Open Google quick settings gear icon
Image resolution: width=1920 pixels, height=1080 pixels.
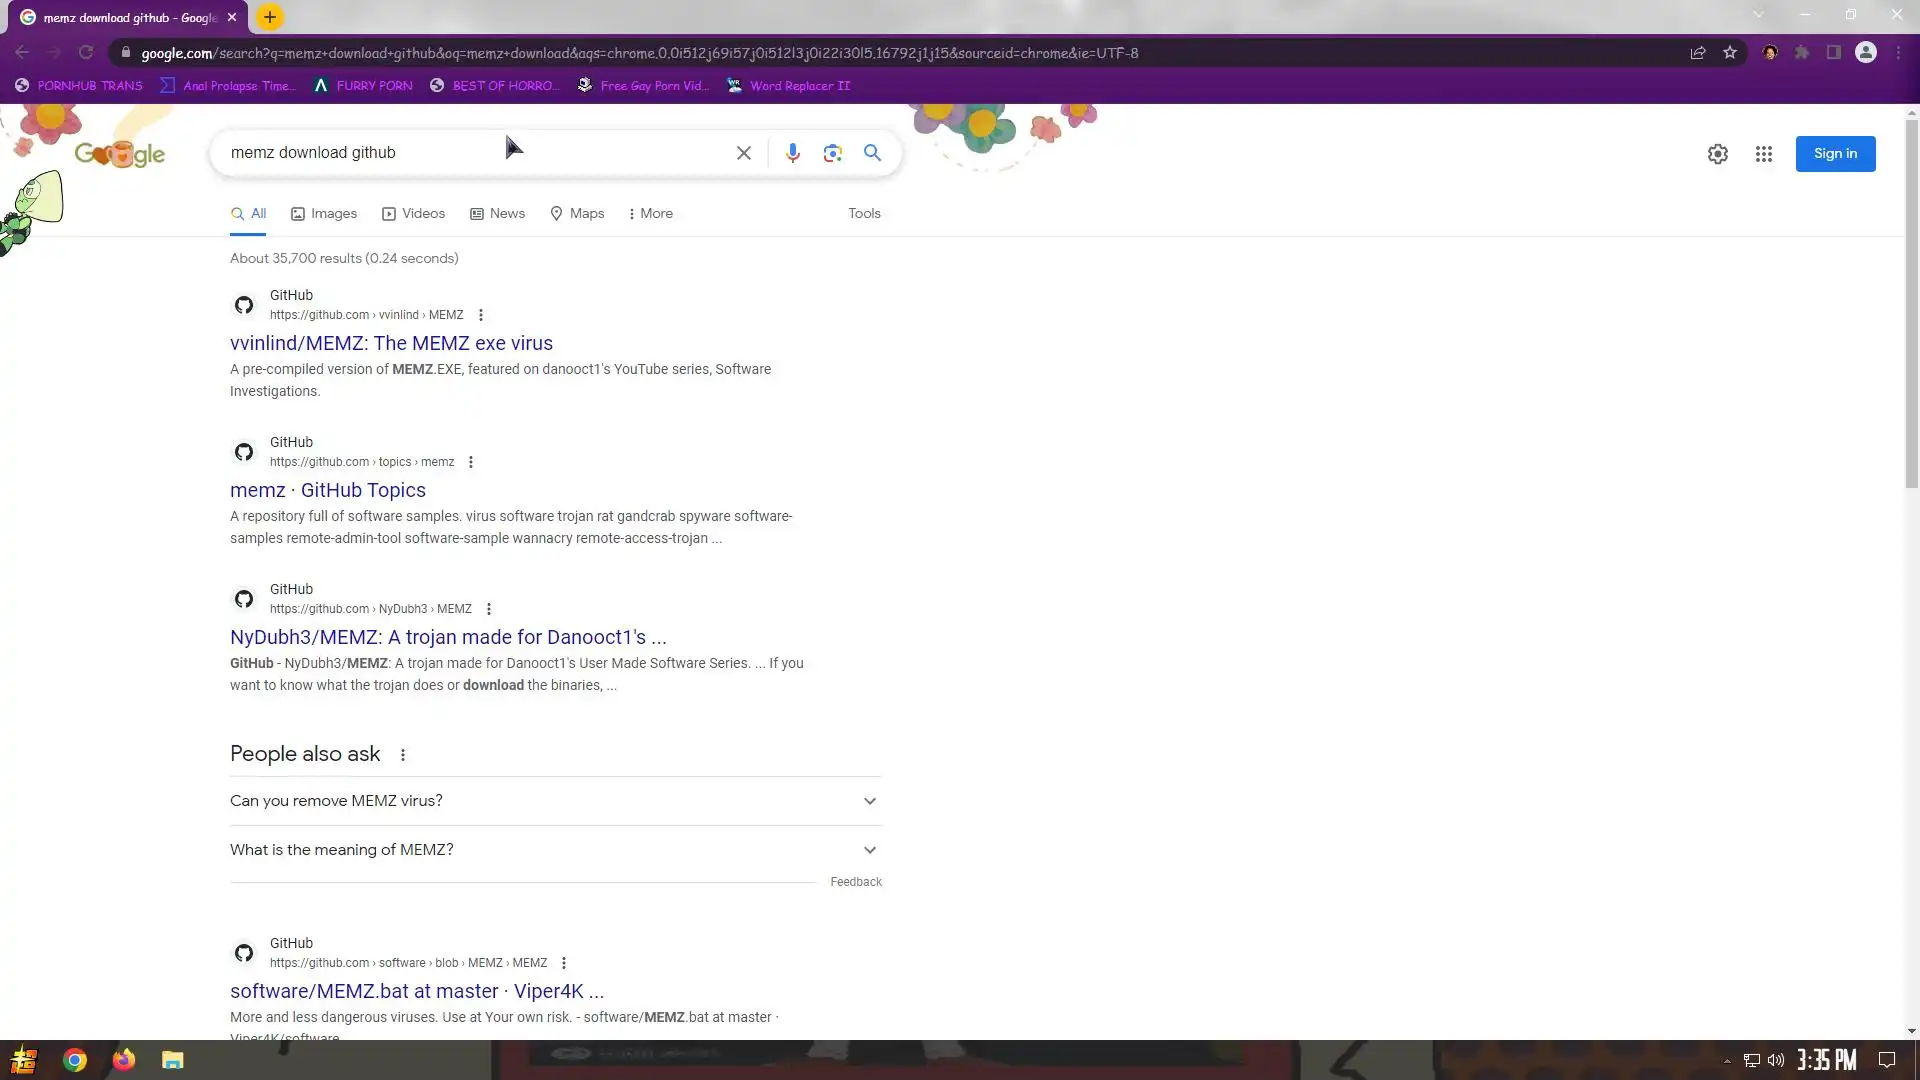click(1717, 154)
